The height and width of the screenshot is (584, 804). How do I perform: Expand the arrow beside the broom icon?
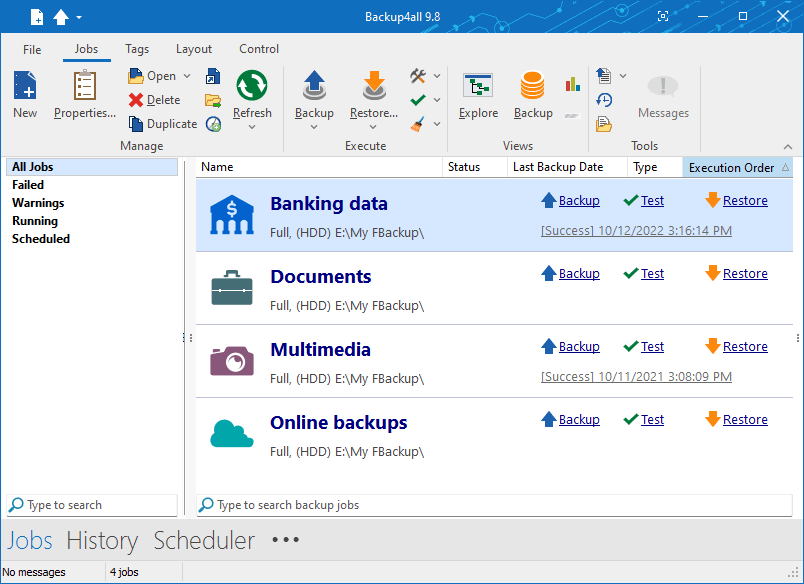(x=437, y=124)
